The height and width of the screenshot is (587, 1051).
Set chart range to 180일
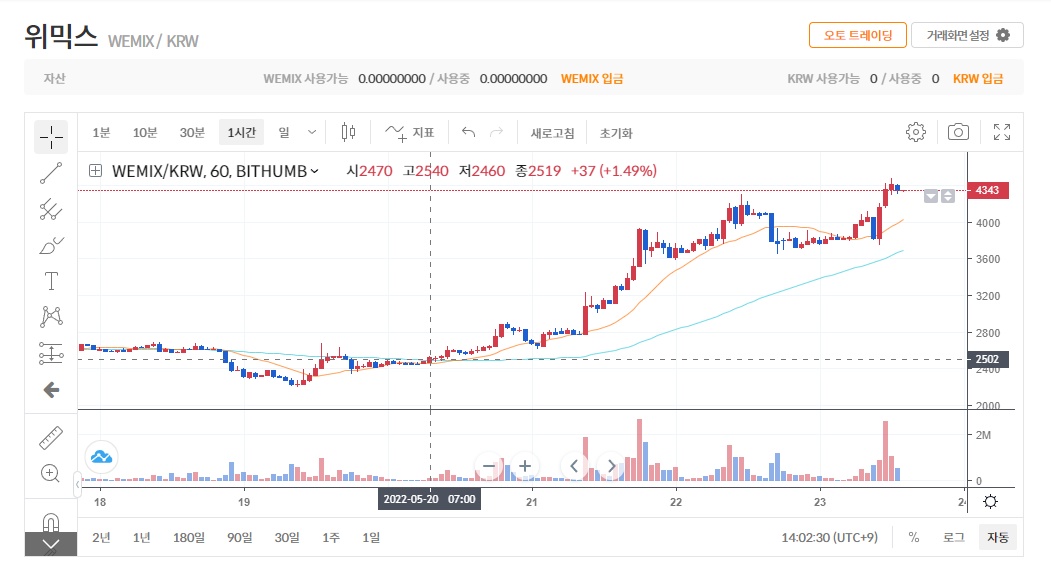189,537
